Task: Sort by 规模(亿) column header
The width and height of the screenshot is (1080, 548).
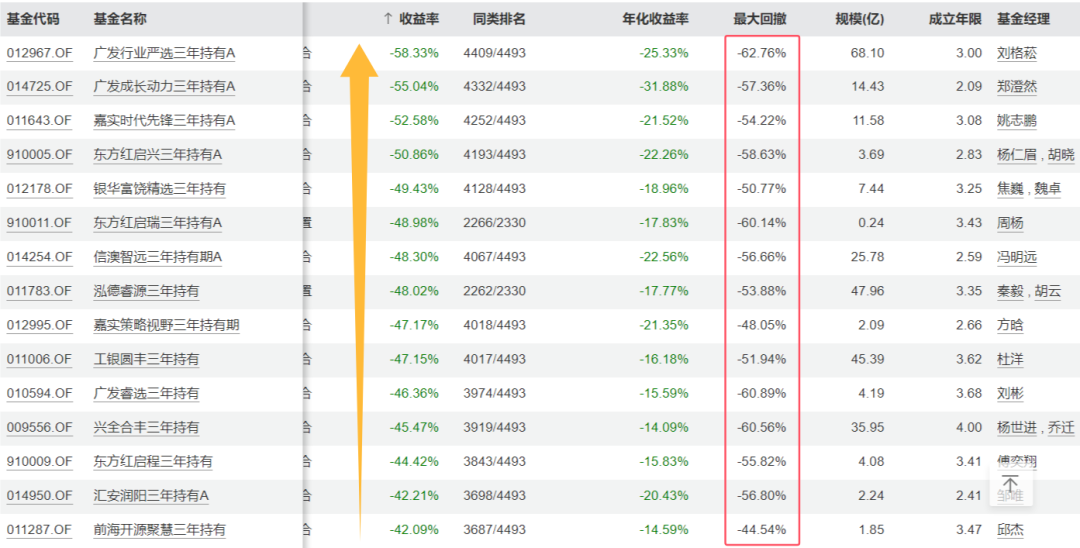Action: pos(860,19)
